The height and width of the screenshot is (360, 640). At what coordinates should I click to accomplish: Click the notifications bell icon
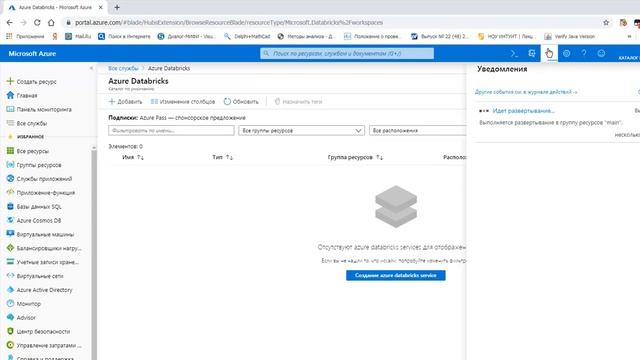point(549,53)
